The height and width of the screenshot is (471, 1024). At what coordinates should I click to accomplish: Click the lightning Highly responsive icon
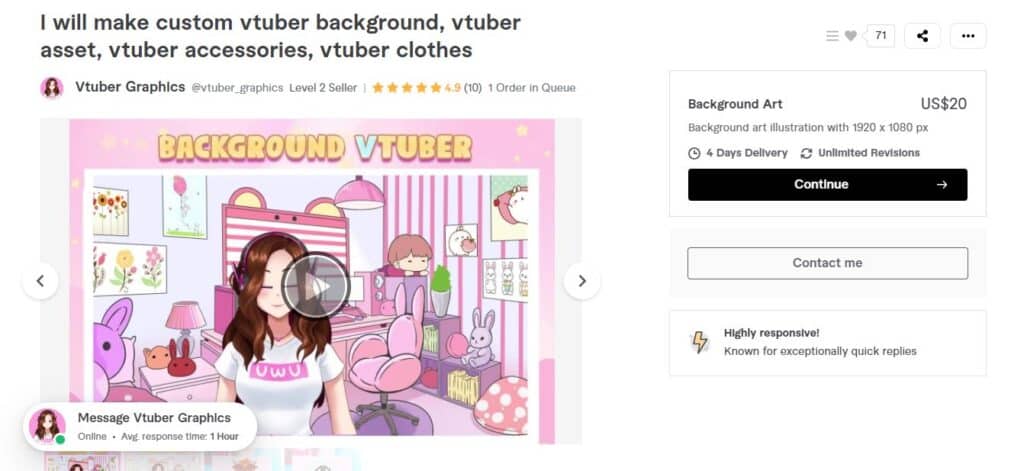click(x=699, y=342)
